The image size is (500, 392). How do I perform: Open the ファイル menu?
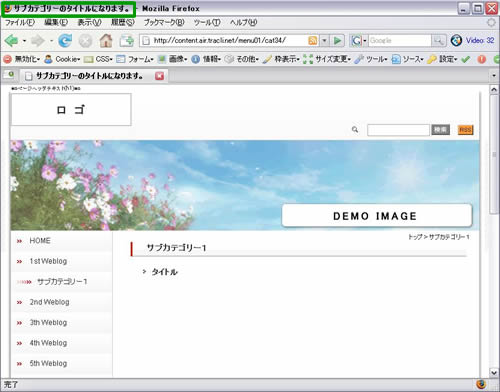click(20, 23)
